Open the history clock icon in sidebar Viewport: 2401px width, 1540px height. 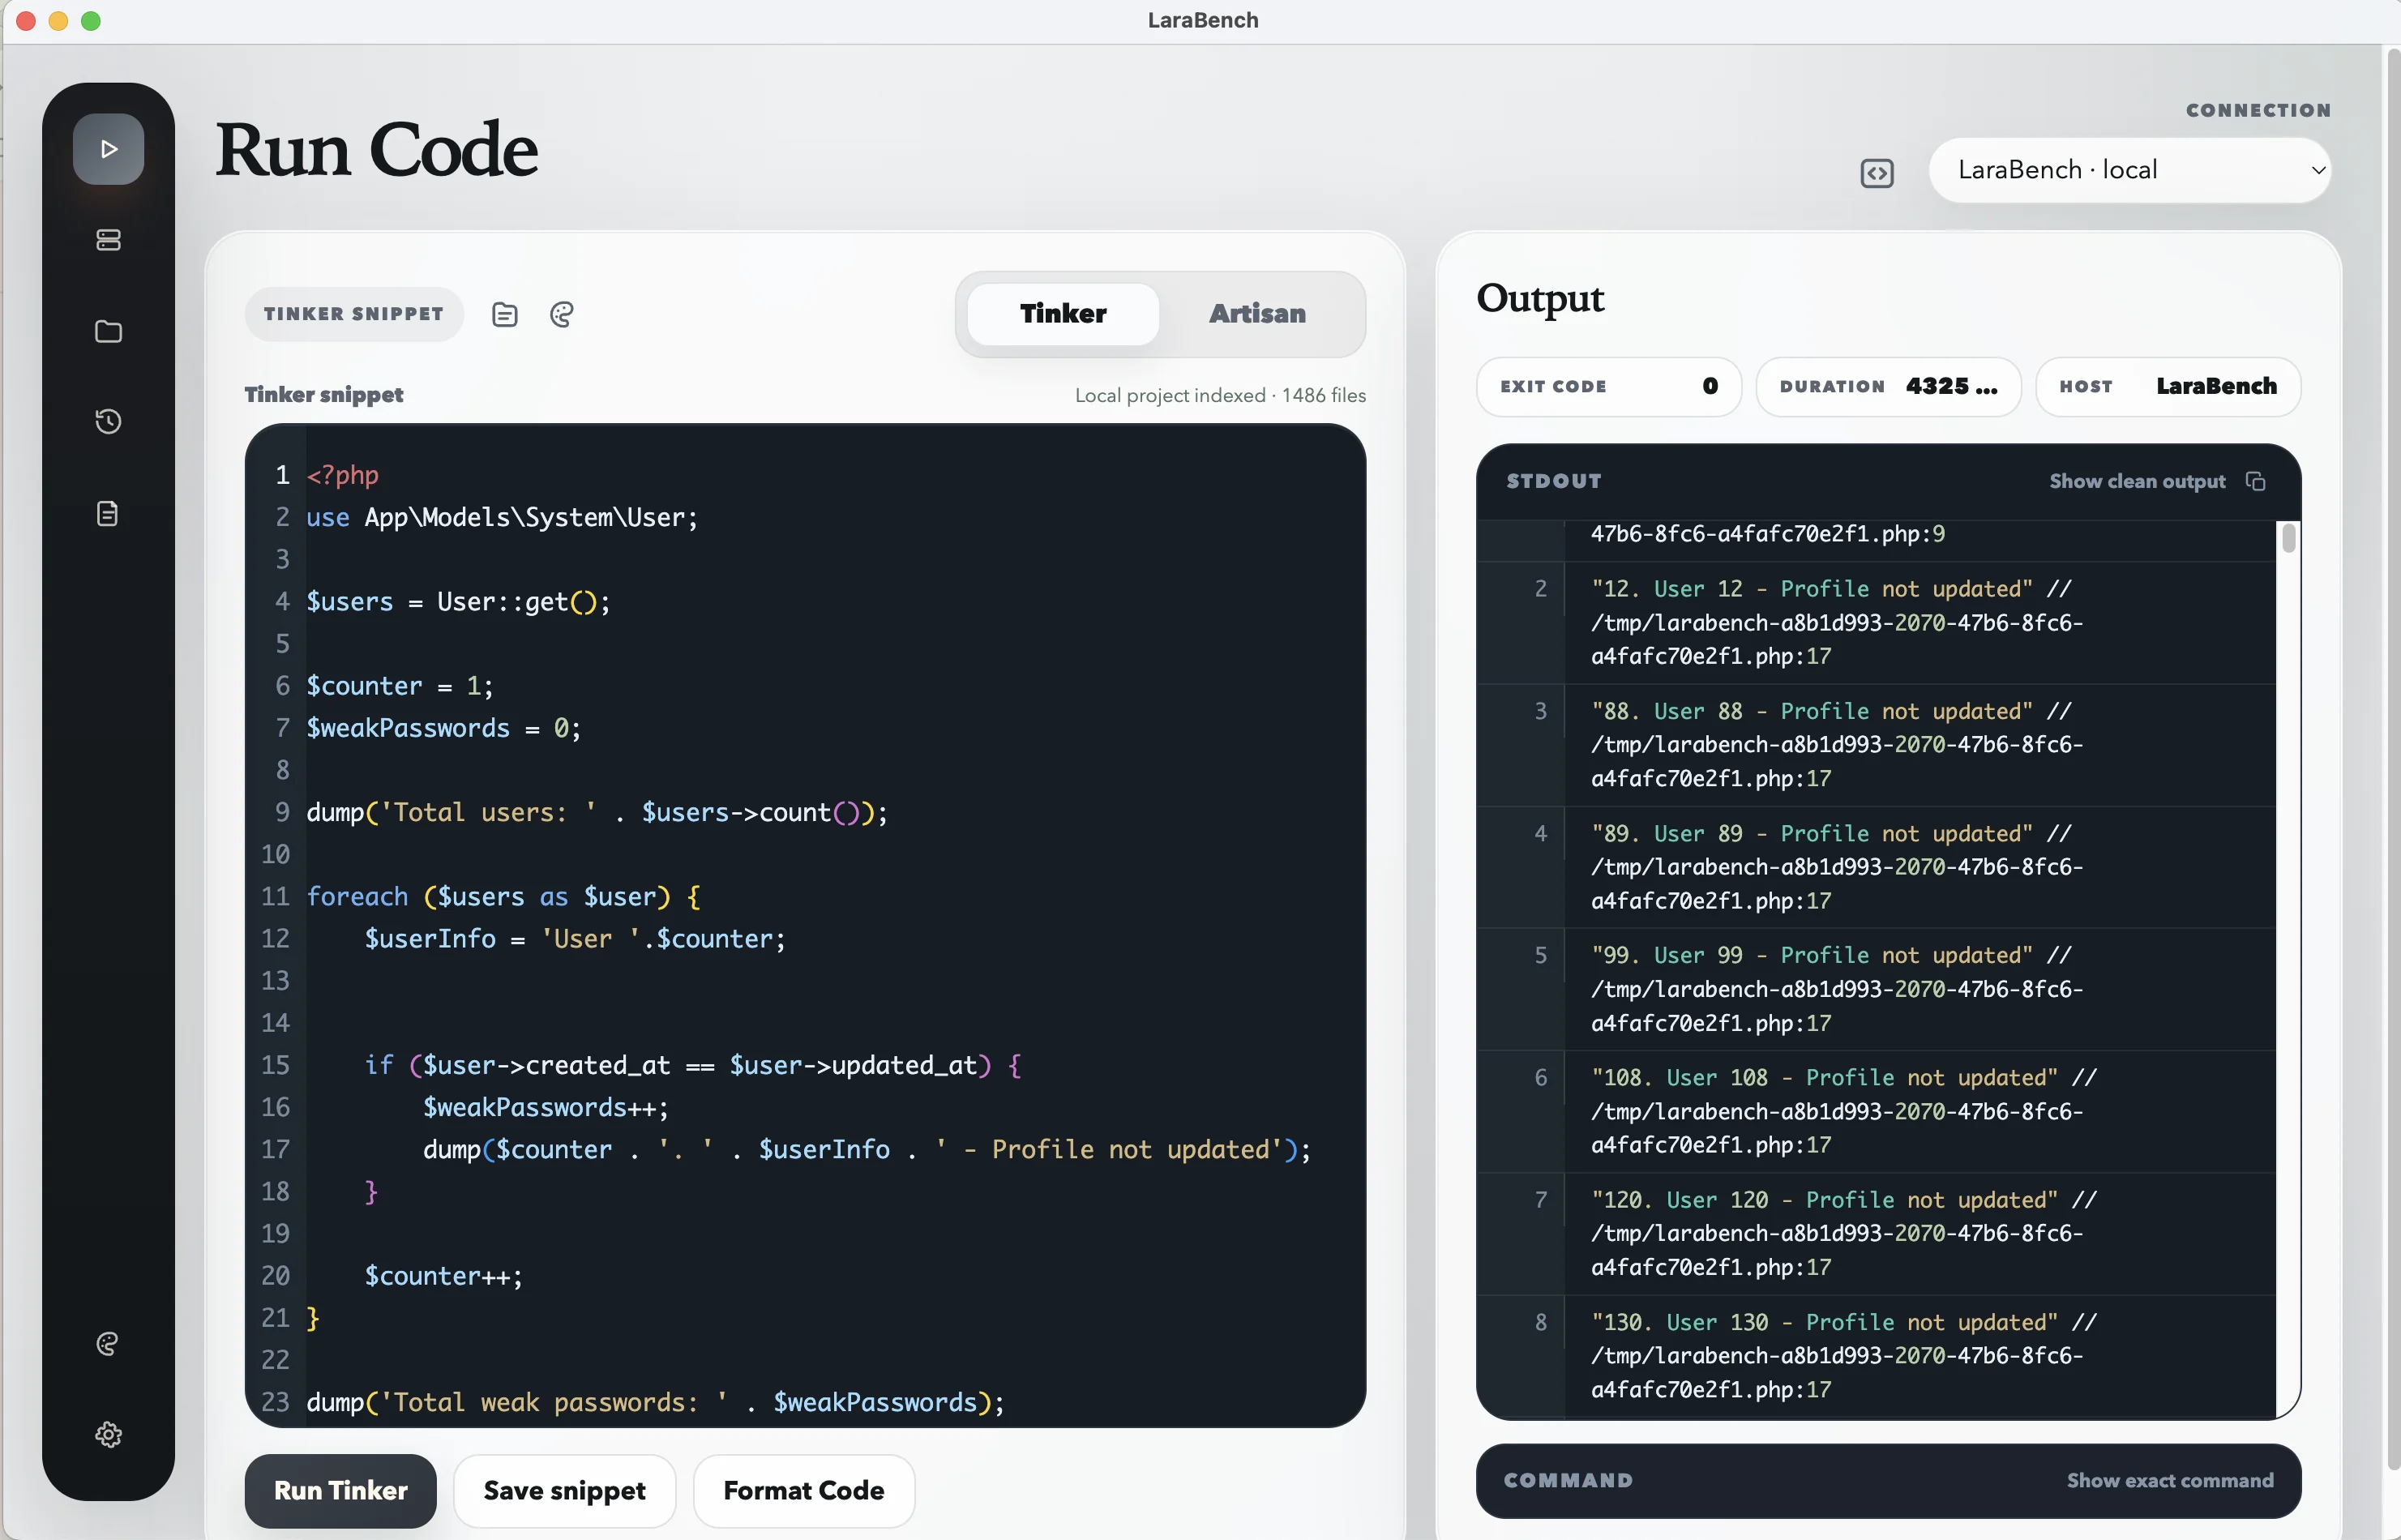(108, 422)
